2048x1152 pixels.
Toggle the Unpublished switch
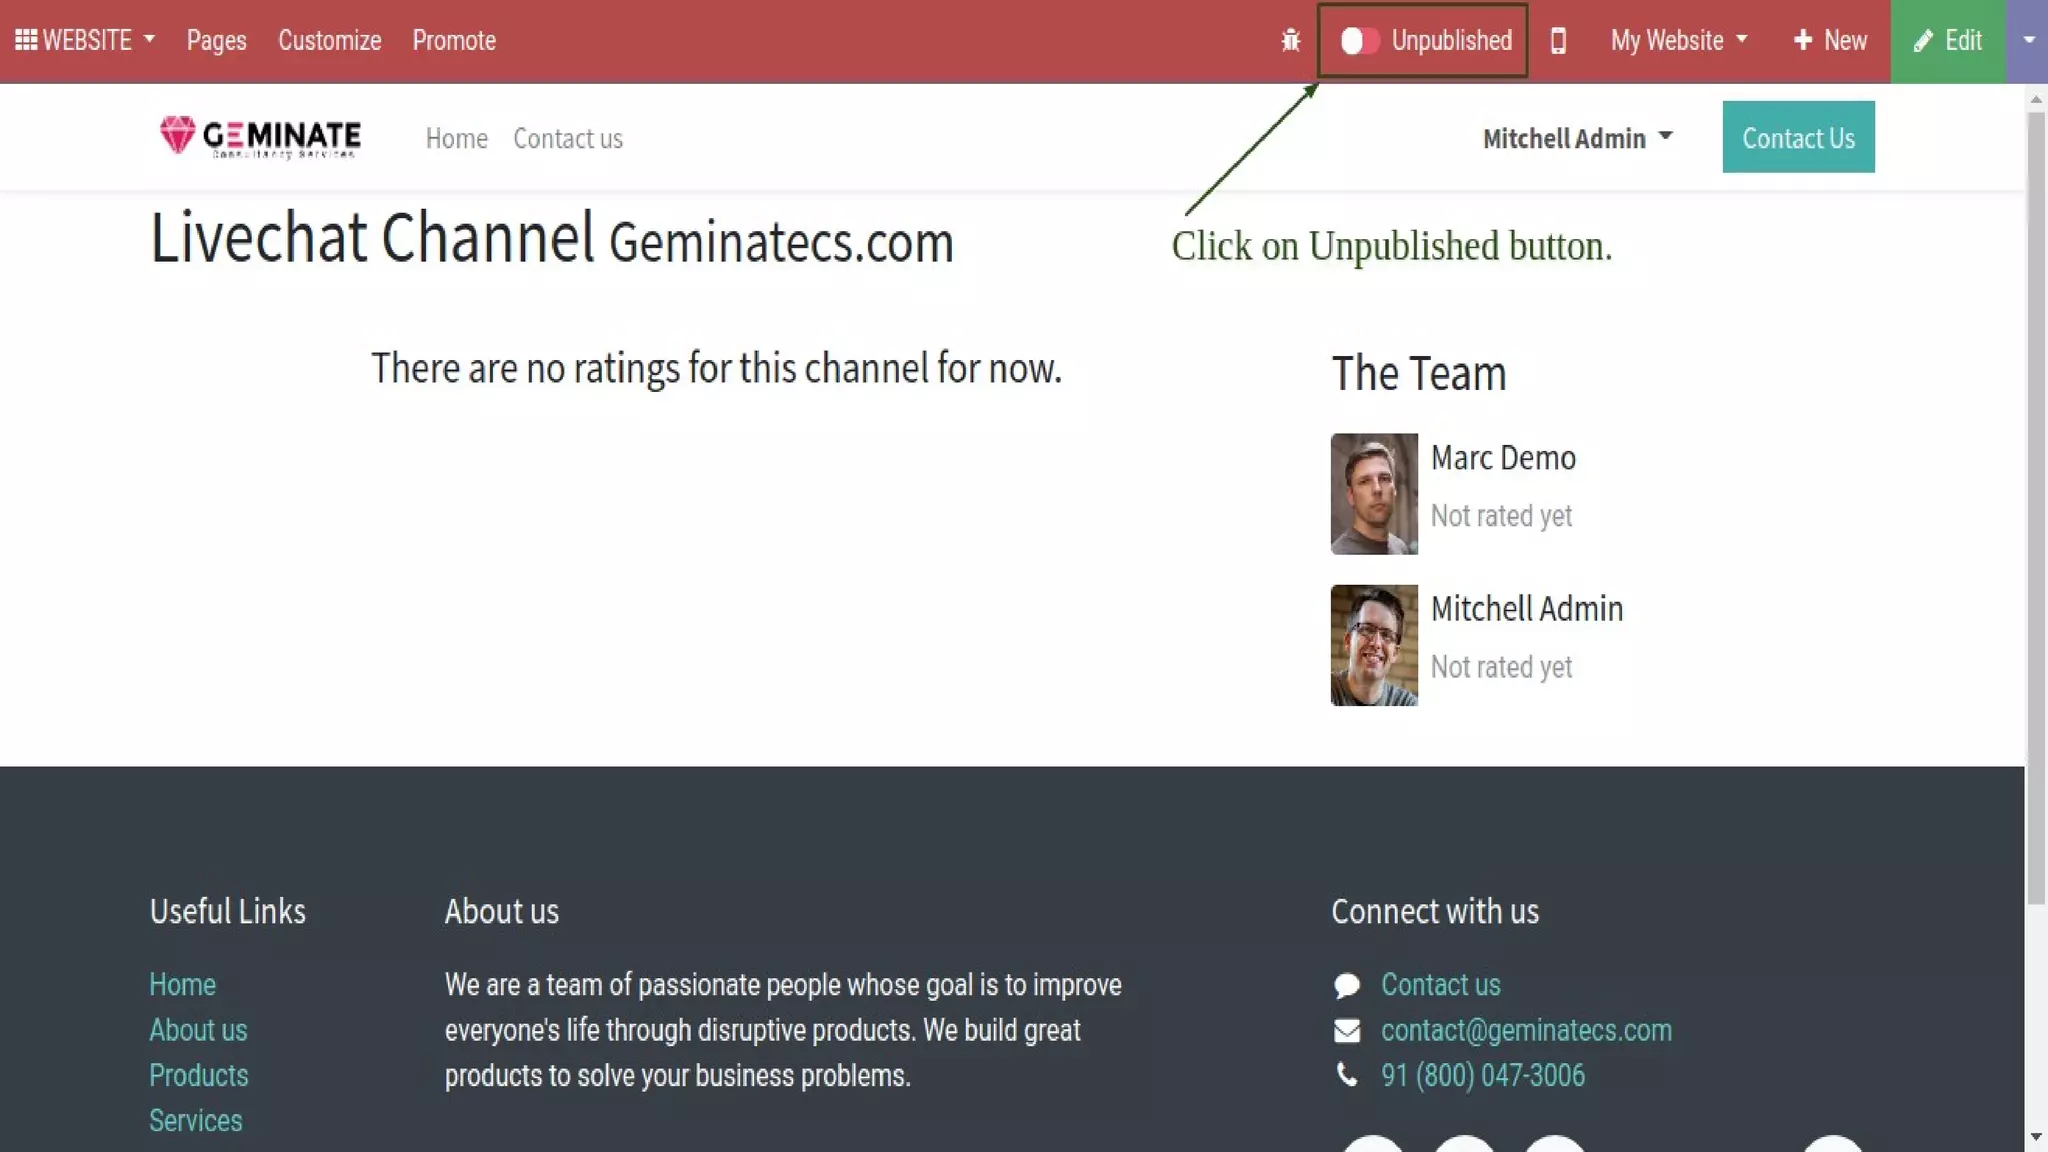point(1359,41)
